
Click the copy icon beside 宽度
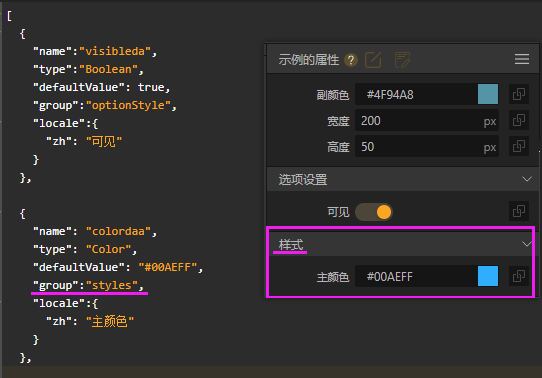point(519,120)
